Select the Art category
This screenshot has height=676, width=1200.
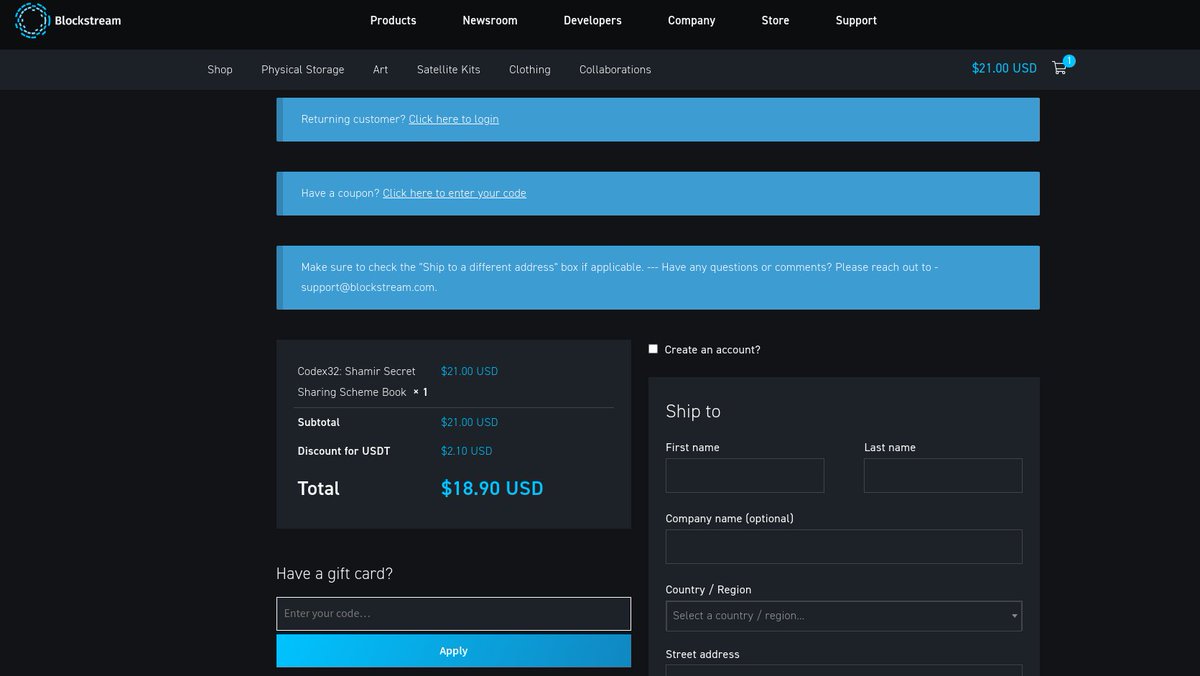point(381,69)
